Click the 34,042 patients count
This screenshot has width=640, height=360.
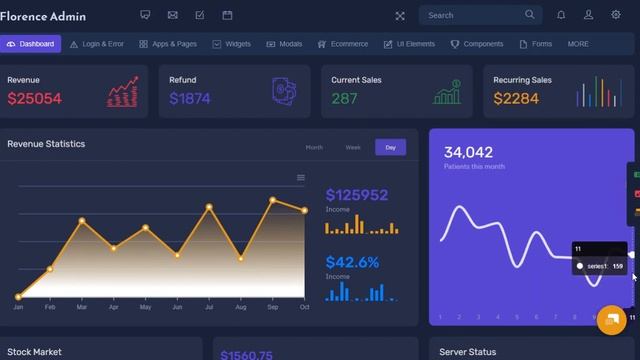click(468, 152)
